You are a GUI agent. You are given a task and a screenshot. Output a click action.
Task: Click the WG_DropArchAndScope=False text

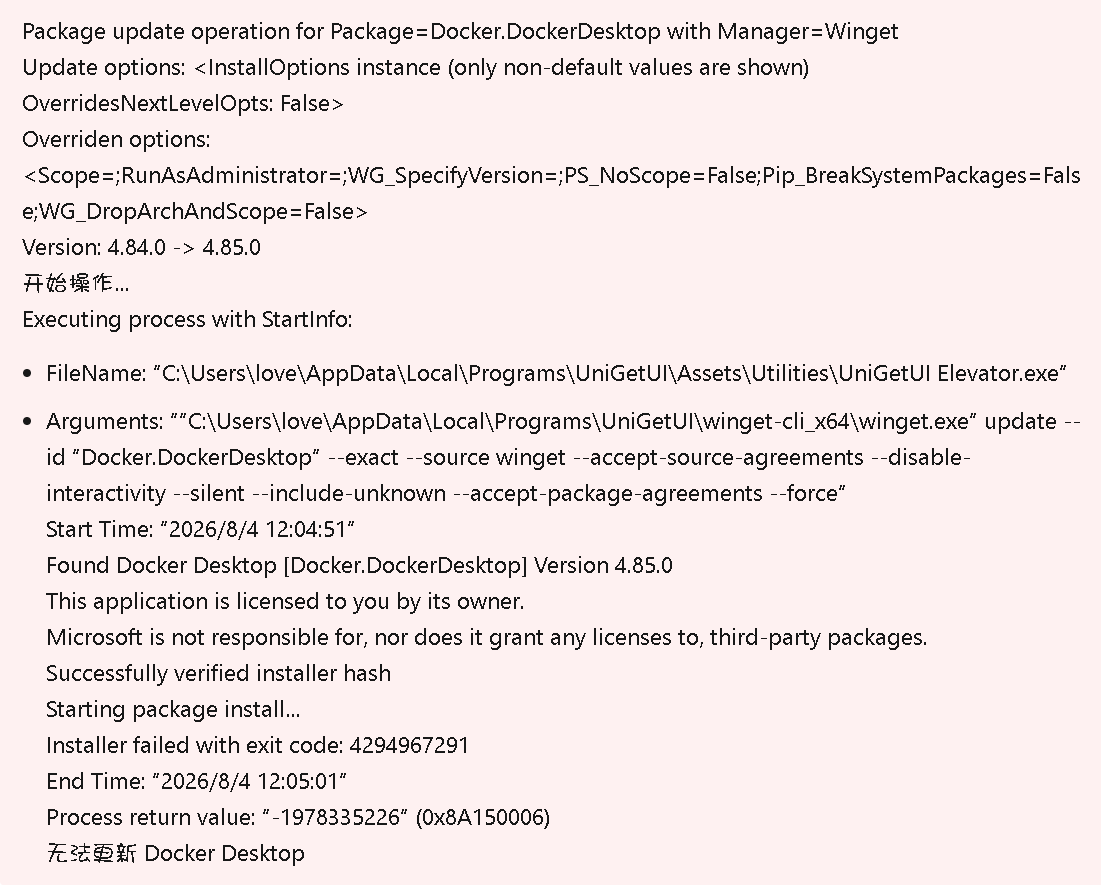point(195,211)
